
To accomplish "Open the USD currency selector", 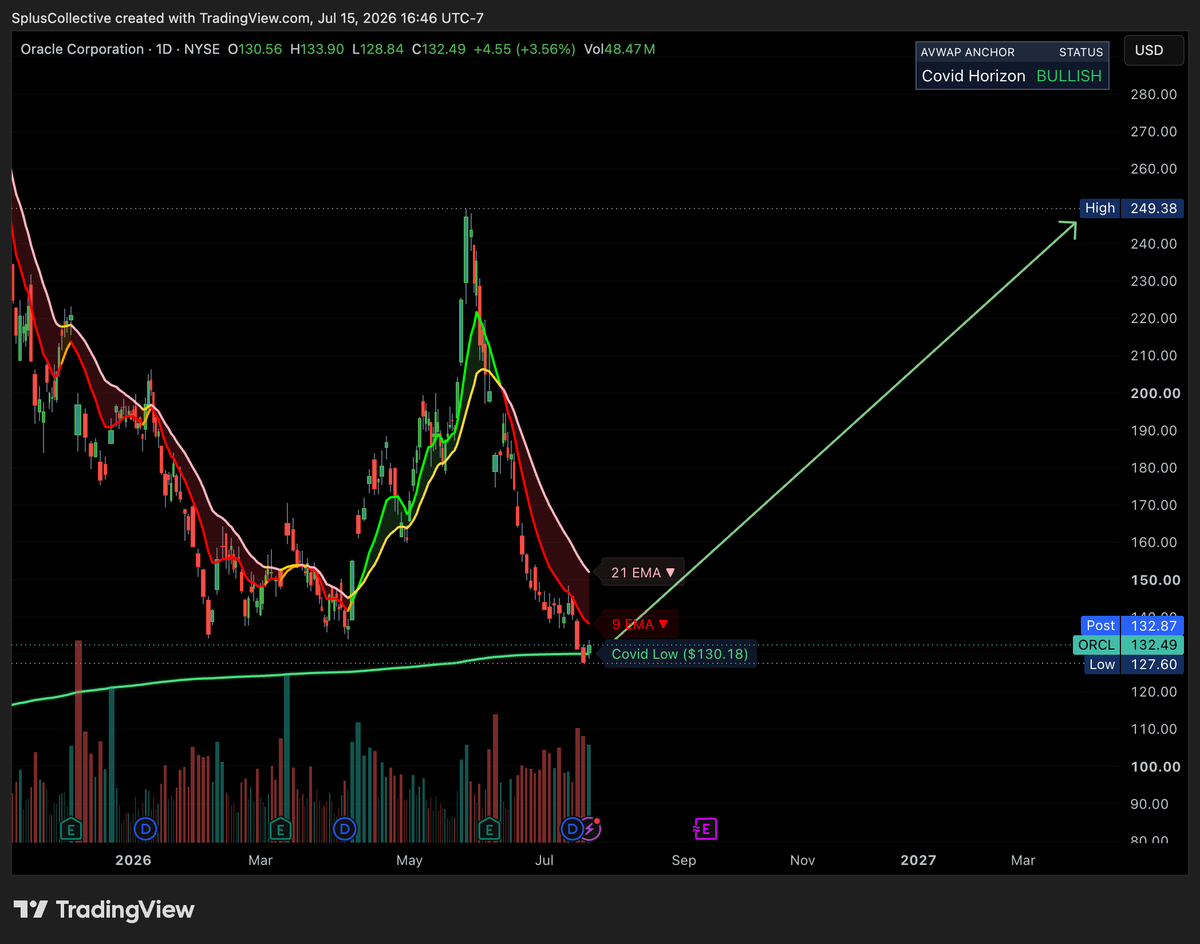I will [x=1149, y=50].
